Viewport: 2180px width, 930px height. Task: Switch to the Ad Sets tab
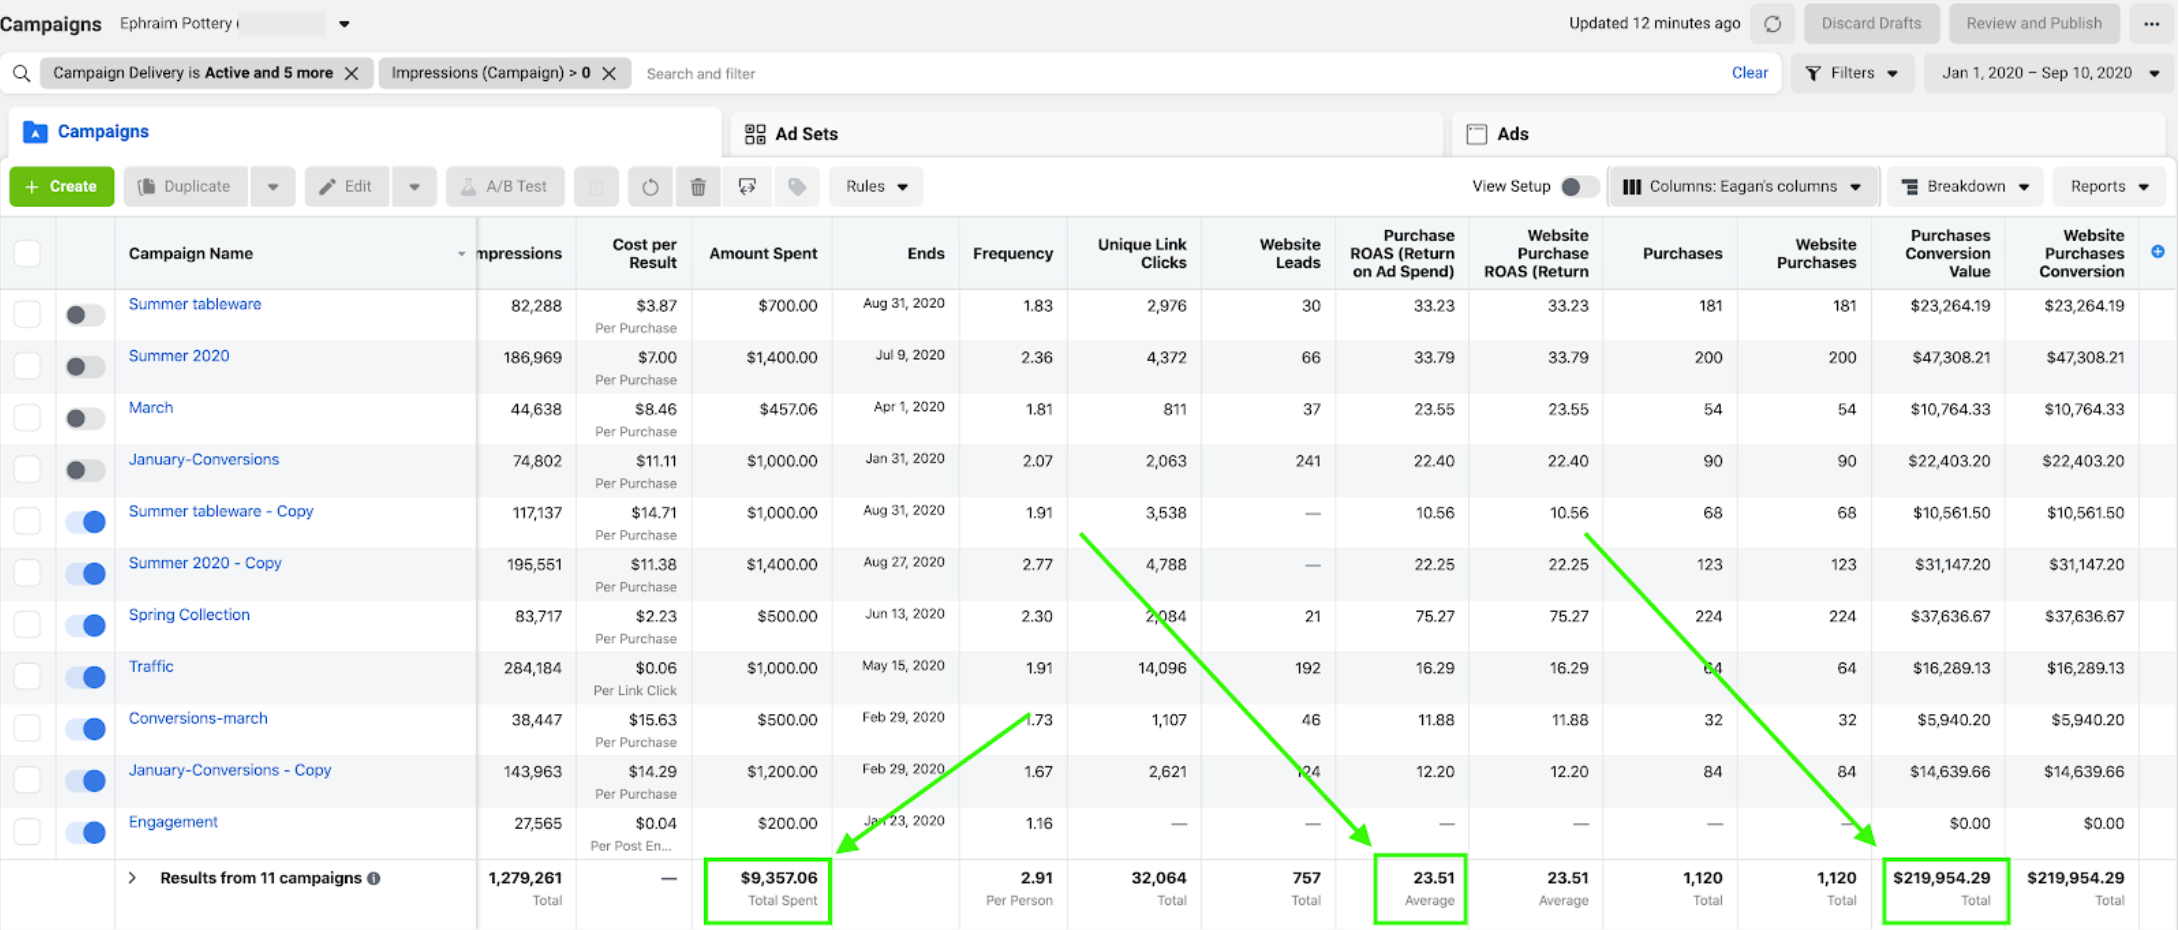[1086, 134]
